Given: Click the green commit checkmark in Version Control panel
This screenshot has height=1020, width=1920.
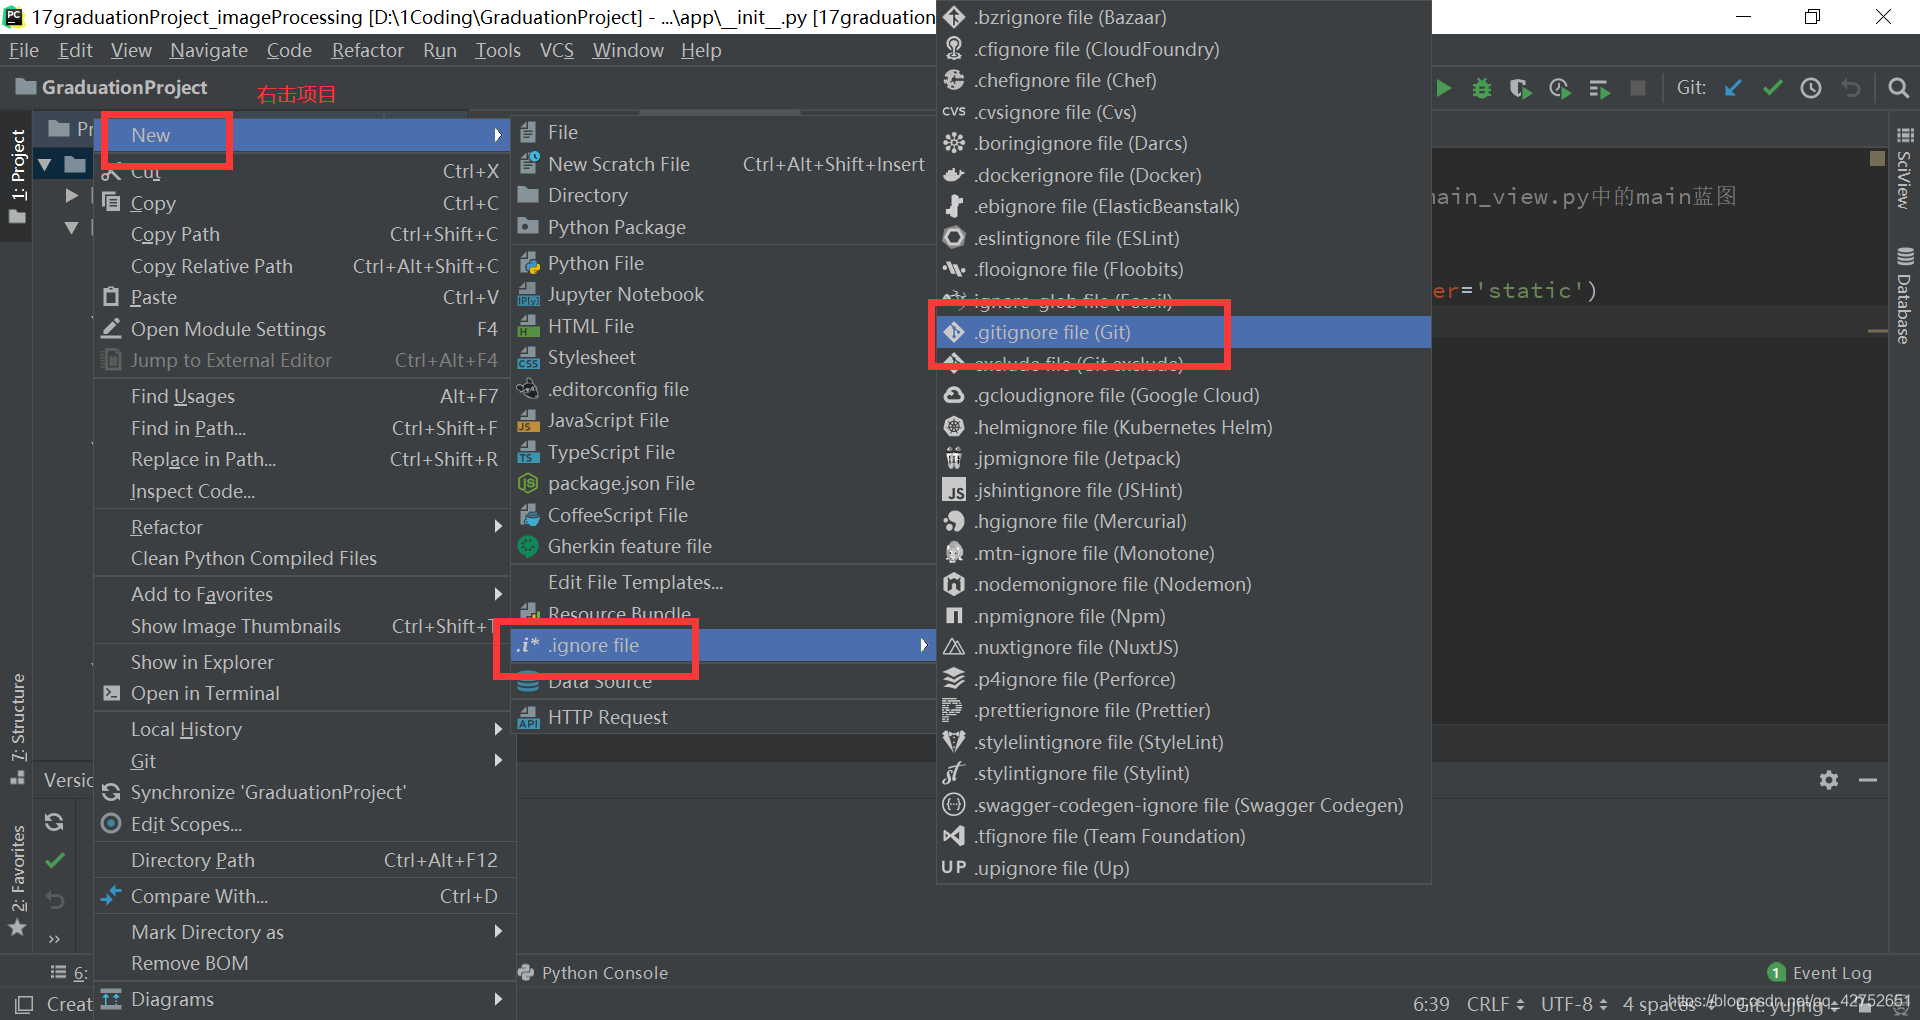Looking at the screenshot, I should tap(55, 860).
